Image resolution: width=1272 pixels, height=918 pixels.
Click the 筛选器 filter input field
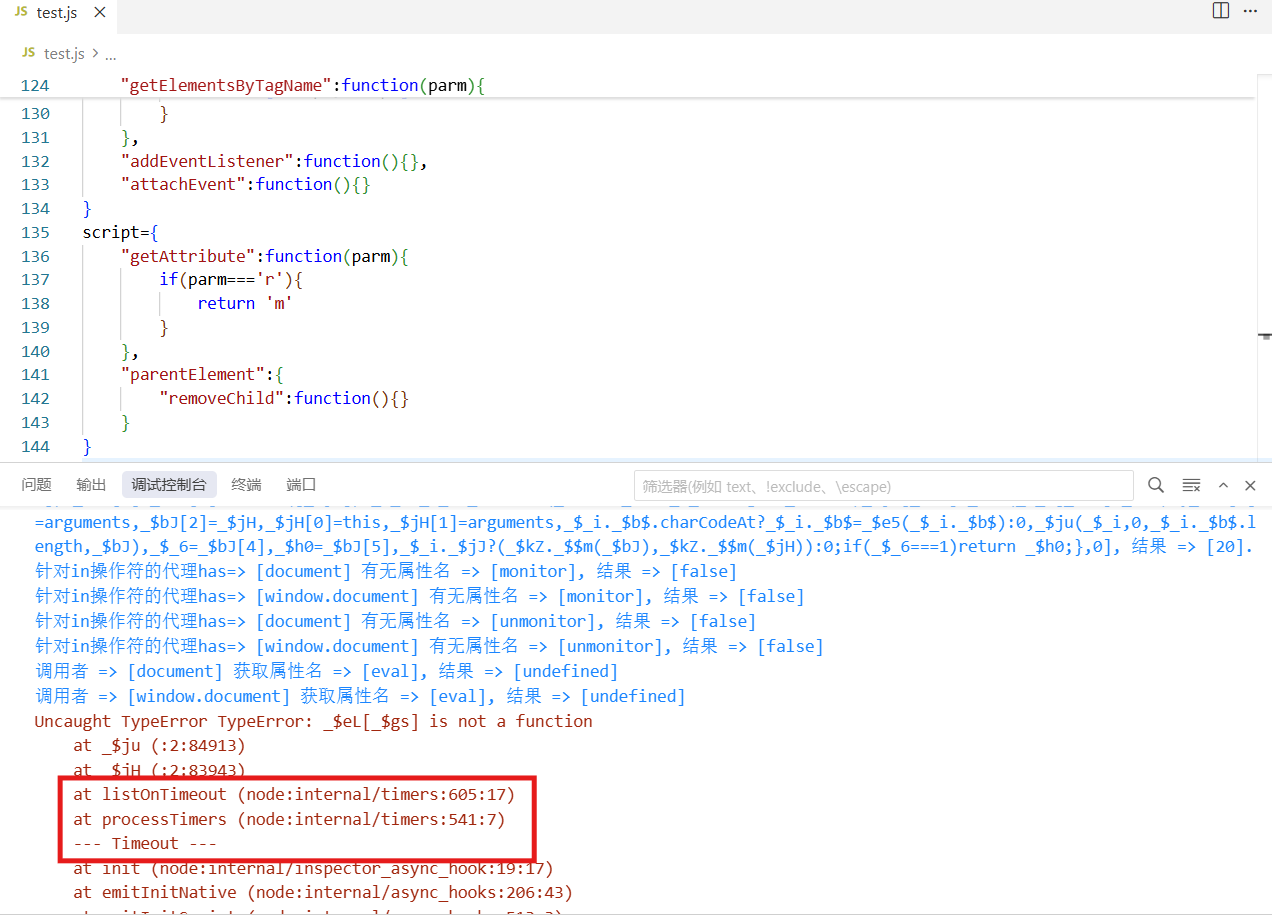(x=883, y=486)
